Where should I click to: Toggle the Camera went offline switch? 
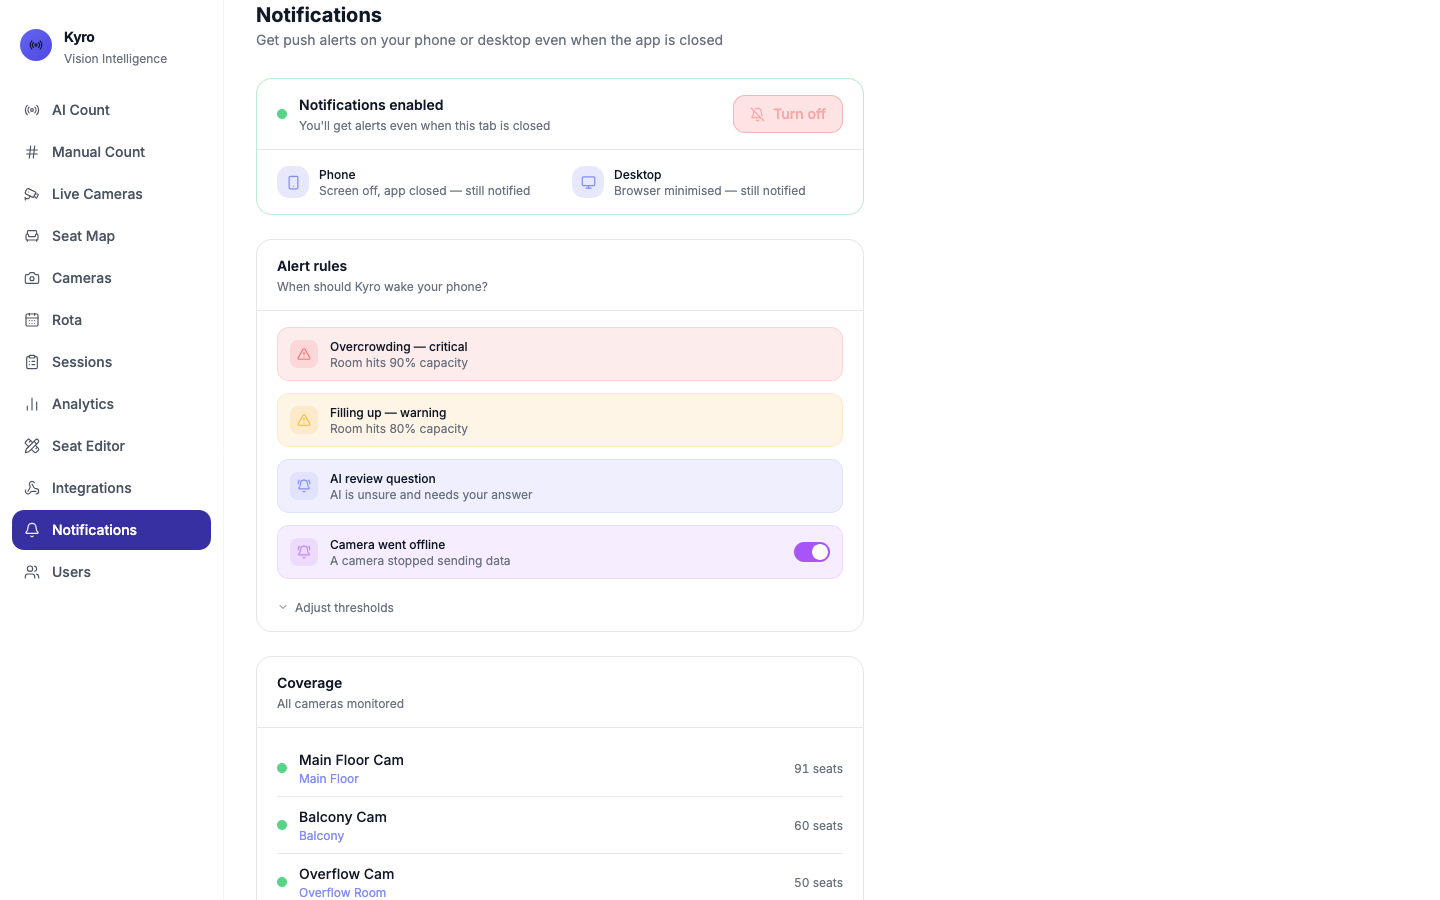812,552
